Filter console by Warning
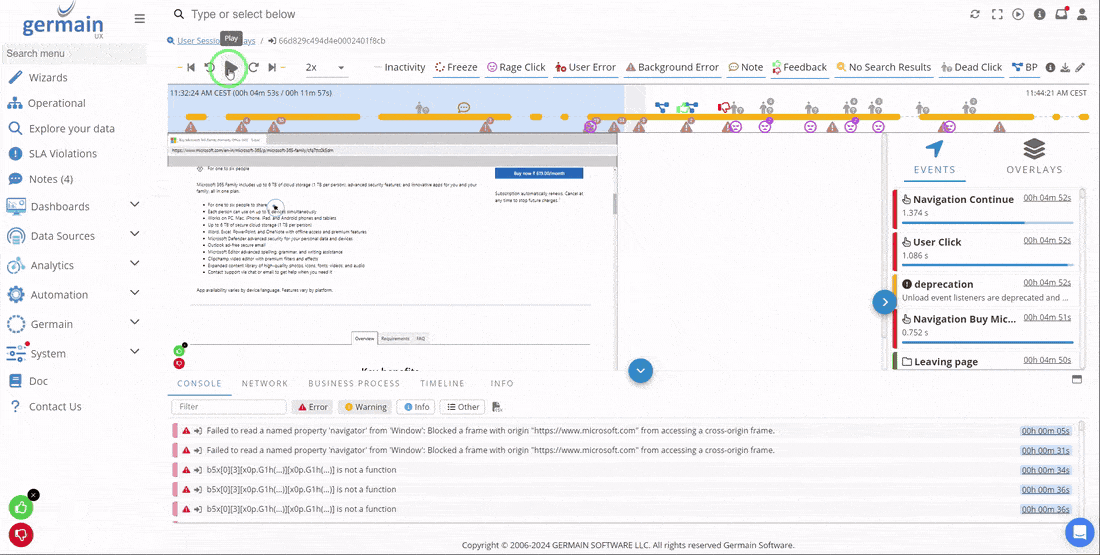Screen dimensions: 1100x555 click(365, 407)
